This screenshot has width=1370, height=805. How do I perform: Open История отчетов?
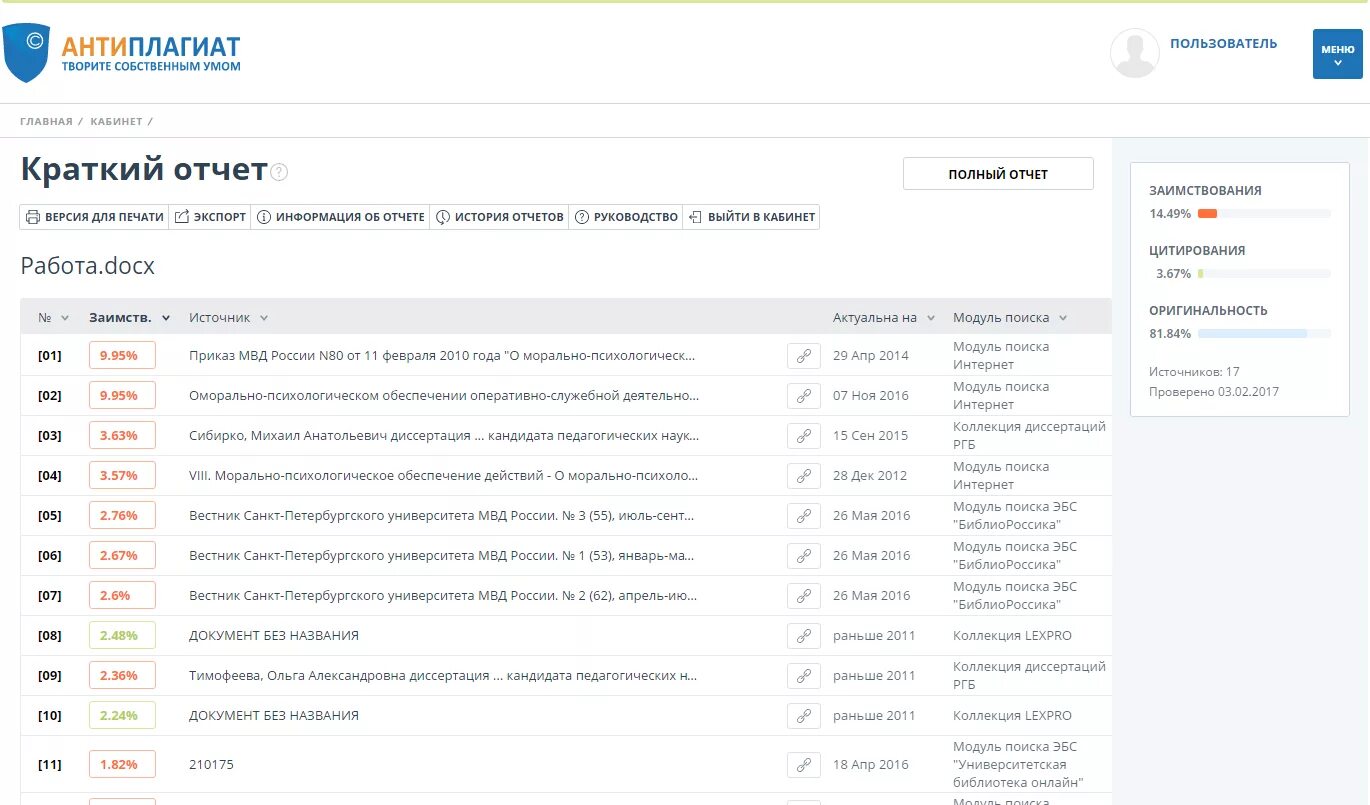[x=500, y=217]
